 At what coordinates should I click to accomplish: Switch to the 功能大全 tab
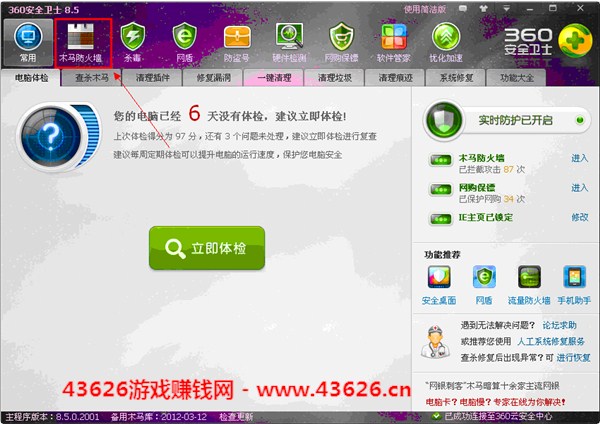(x=517, y=78)
